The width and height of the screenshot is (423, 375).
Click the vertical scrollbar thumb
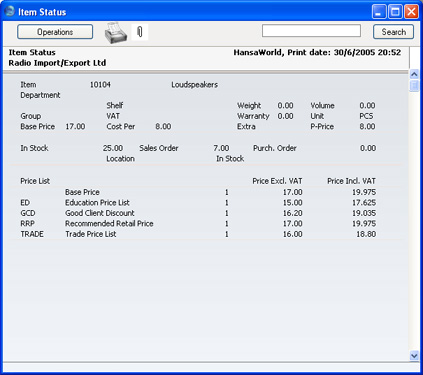[x=414, y=86]
